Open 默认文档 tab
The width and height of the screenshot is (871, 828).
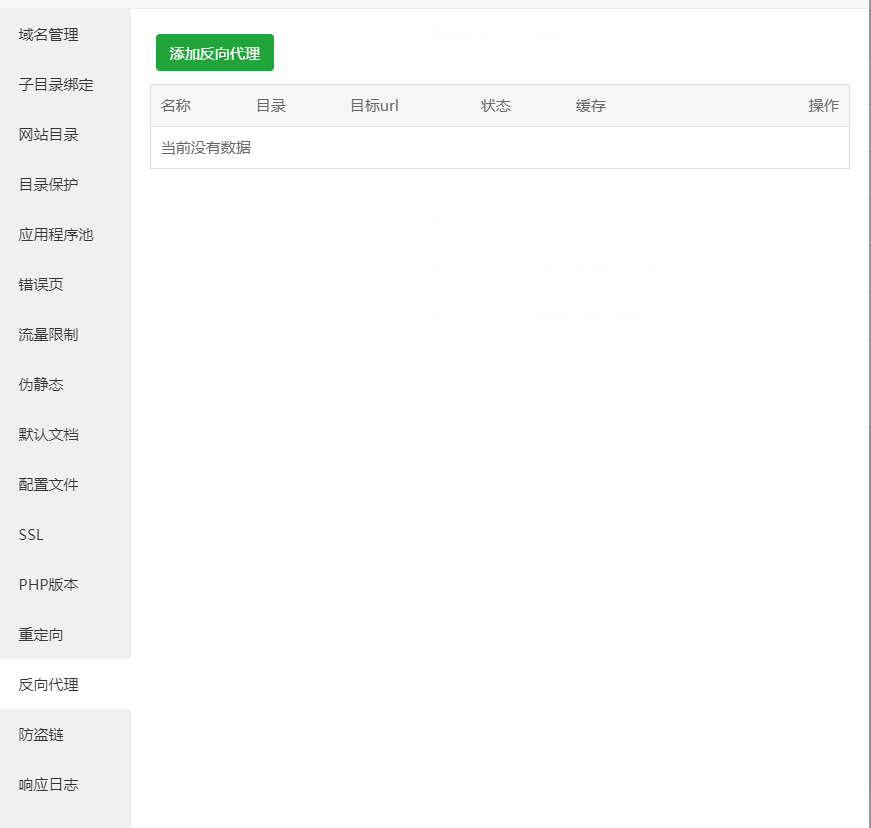pyautogui.click(x=65, y=434)
